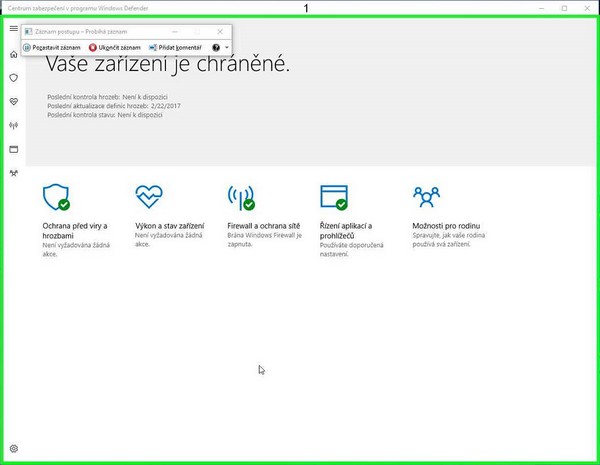Open app and browser control sidebar icon

(x=14, y=149)
